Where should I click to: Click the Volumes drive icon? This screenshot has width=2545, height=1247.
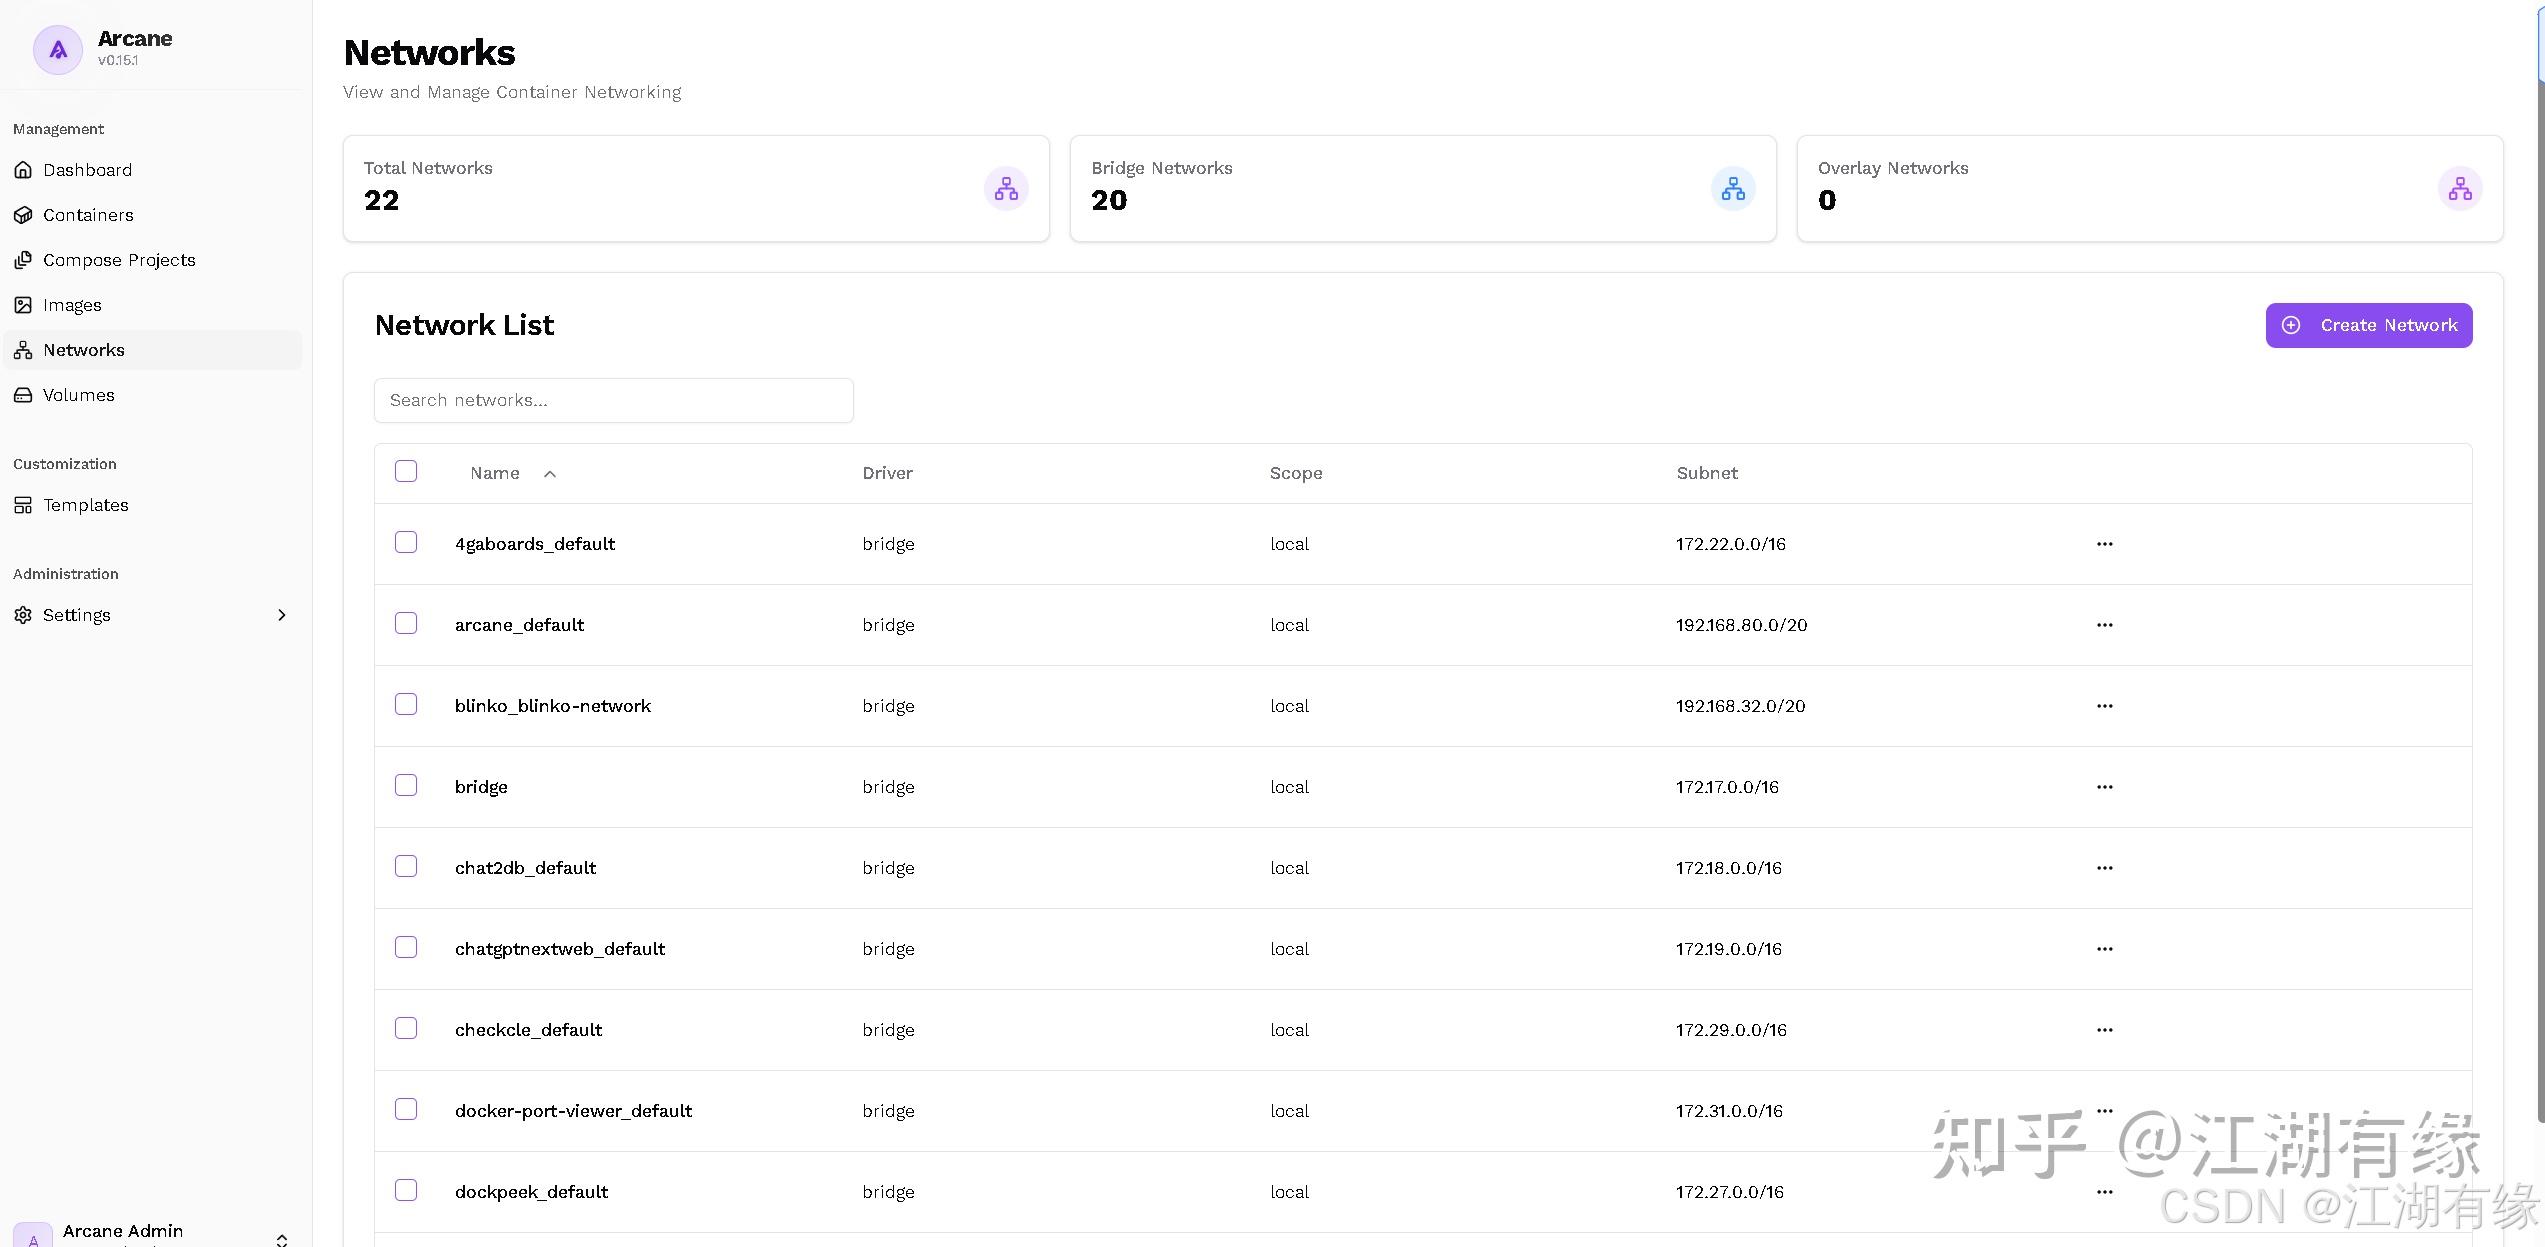click(23, 395)
